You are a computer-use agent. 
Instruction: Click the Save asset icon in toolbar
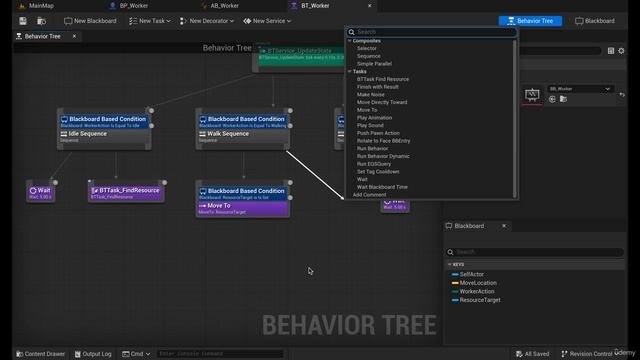tap(23, 21)
